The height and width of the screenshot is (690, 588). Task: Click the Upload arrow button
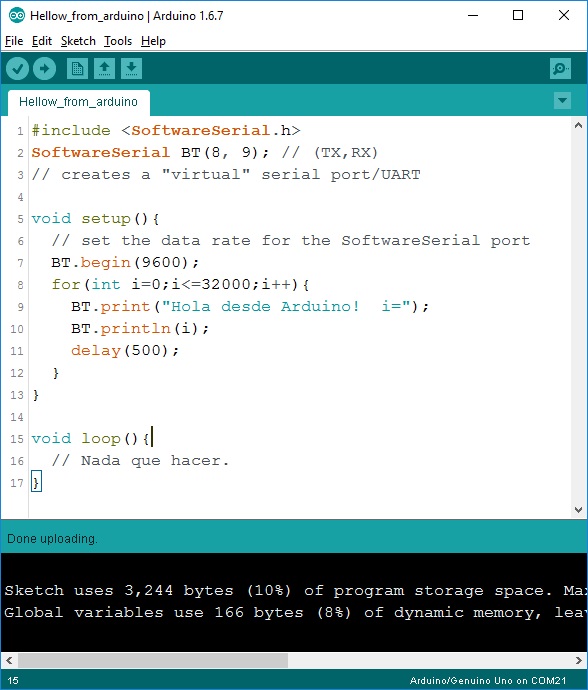(44, 69)
